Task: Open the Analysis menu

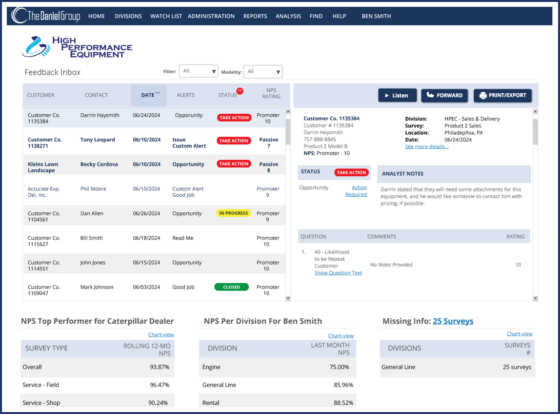Action: point(288,16)
